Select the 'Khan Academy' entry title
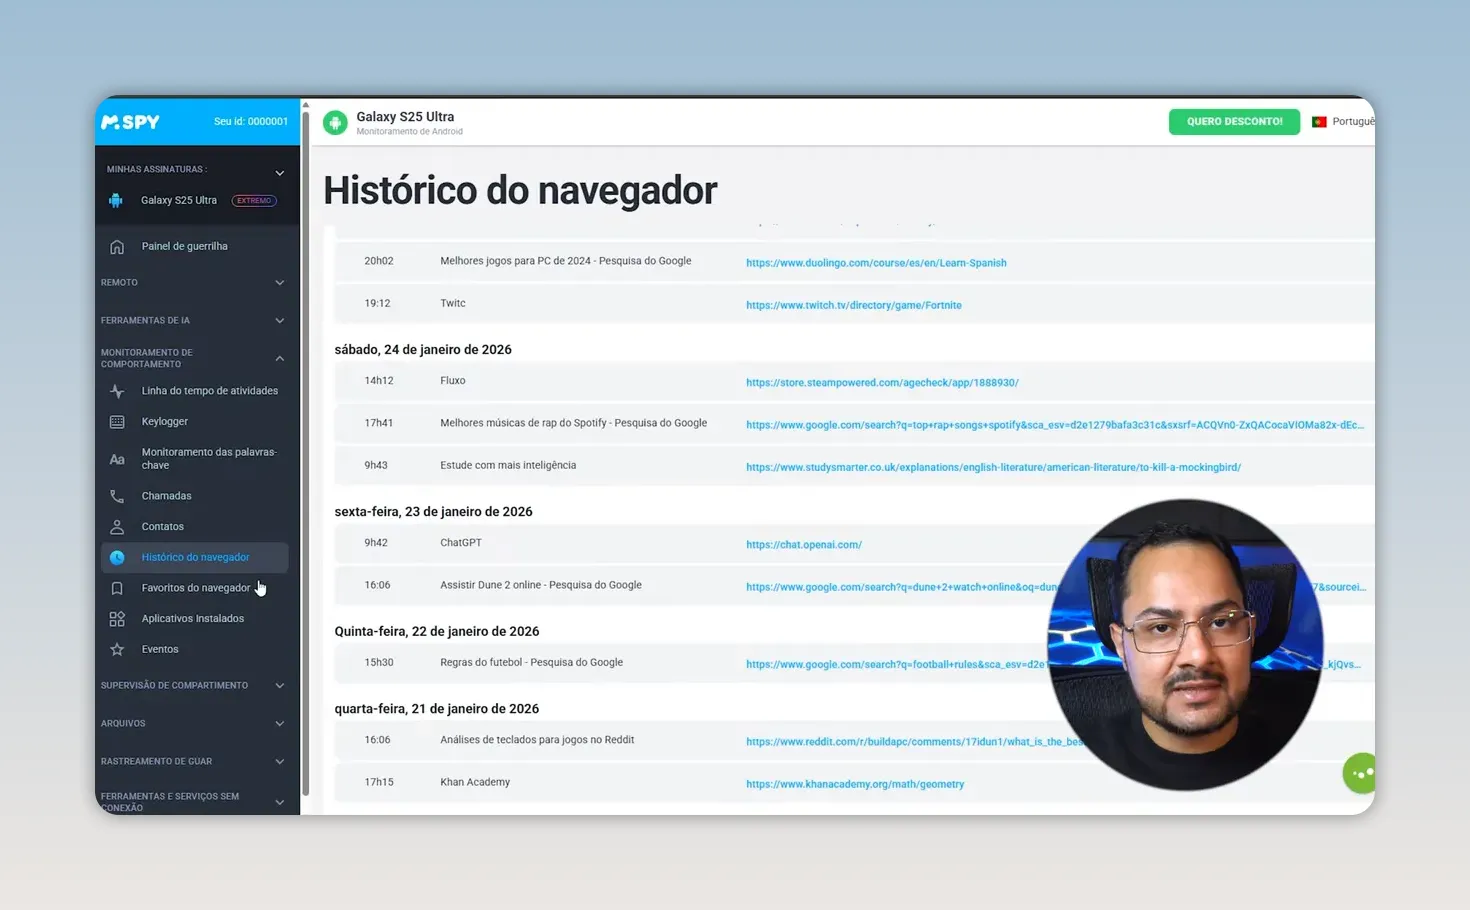Image resolution: width=1470 pixels, height=910 pixels. pyautogui.click(x=475, y=782)
